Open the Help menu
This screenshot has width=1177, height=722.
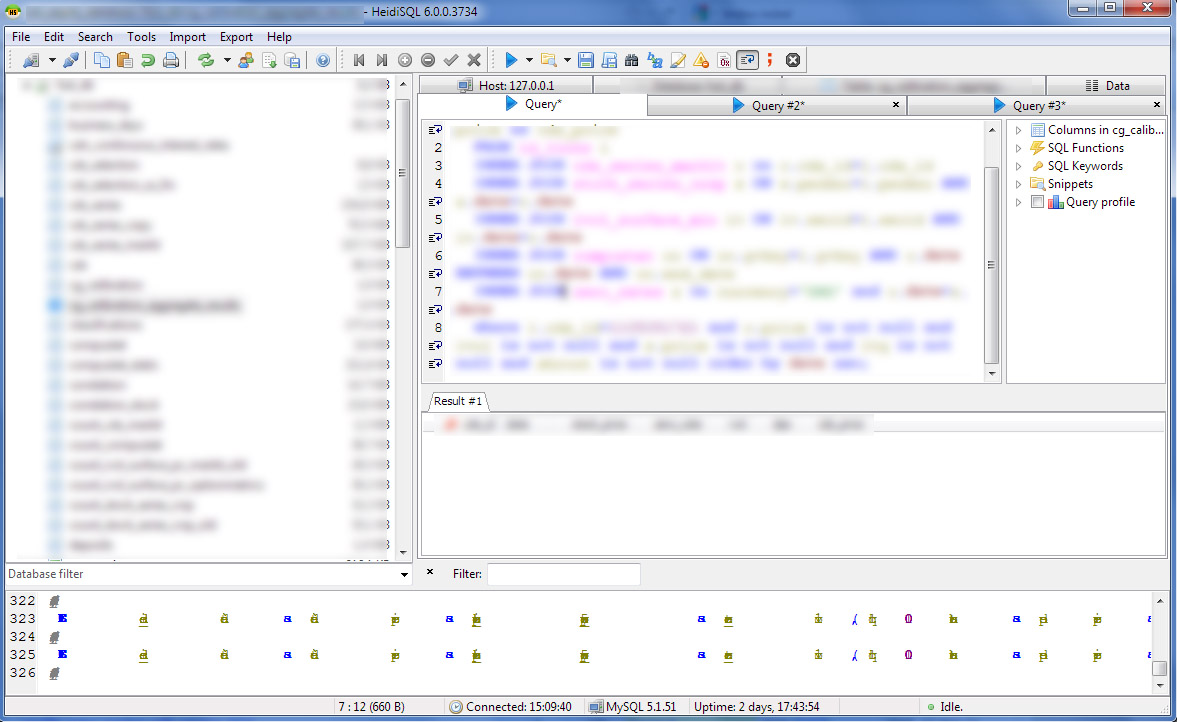279,37
